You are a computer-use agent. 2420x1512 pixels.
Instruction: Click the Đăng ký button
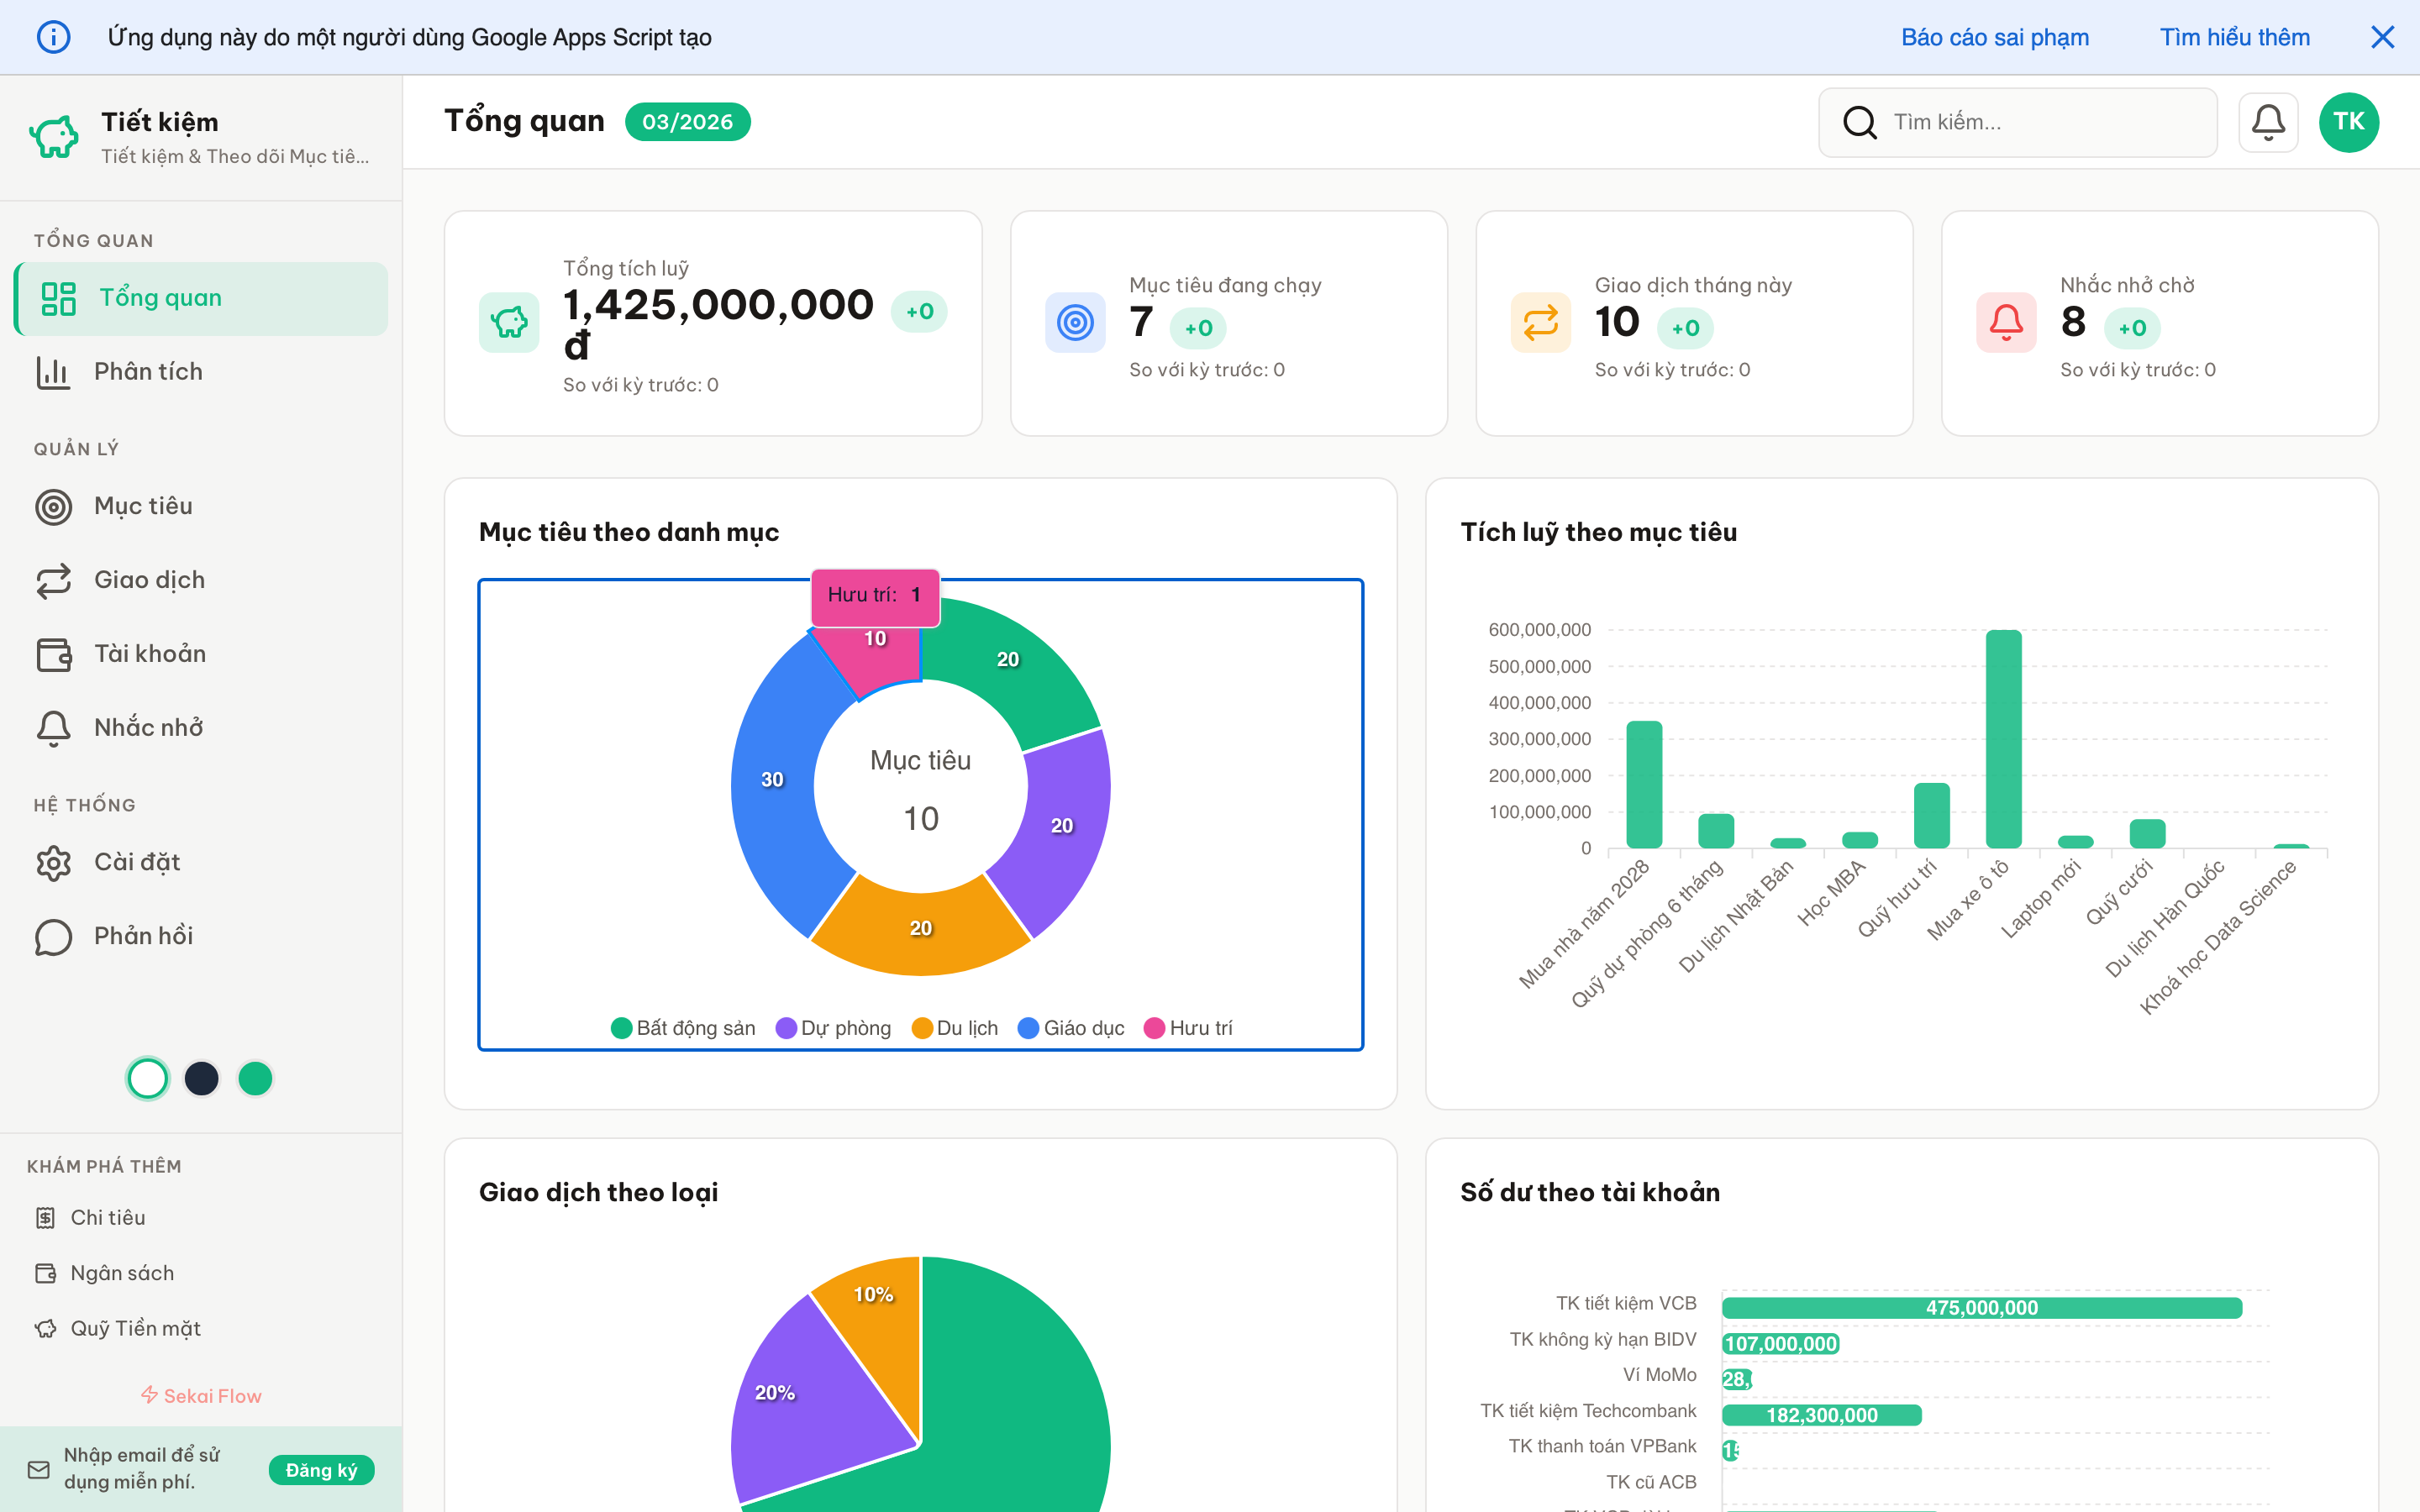pos(321,1469)
